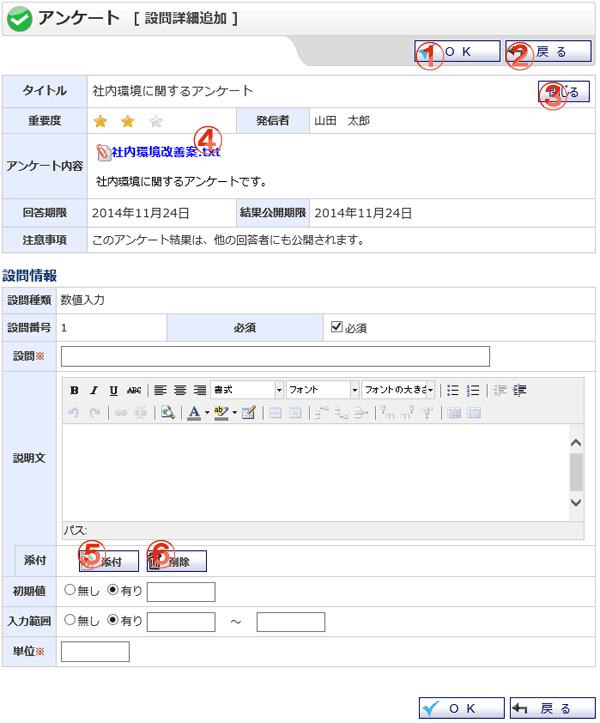Image resolution: width=600 pixels, height=723 pixels.
Task: Toggle the 必須 checkbox
Action: pyautogui.click(x=337, y=326)
